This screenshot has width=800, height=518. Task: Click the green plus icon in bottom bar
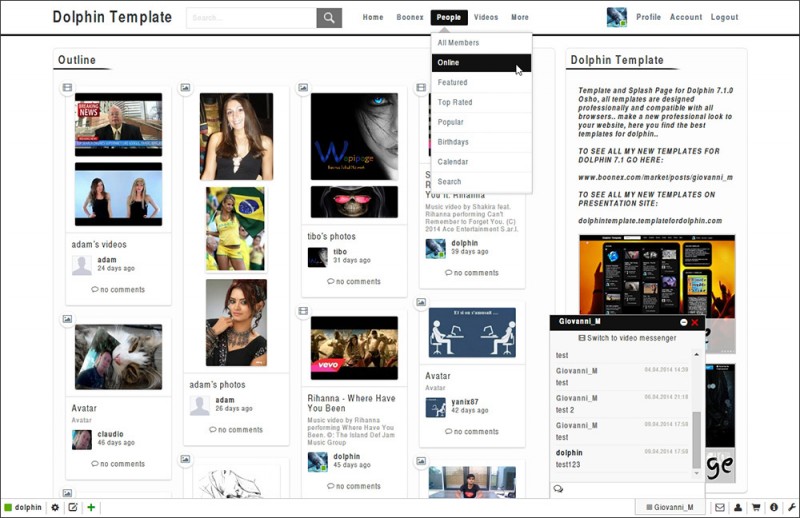point(91,507)
